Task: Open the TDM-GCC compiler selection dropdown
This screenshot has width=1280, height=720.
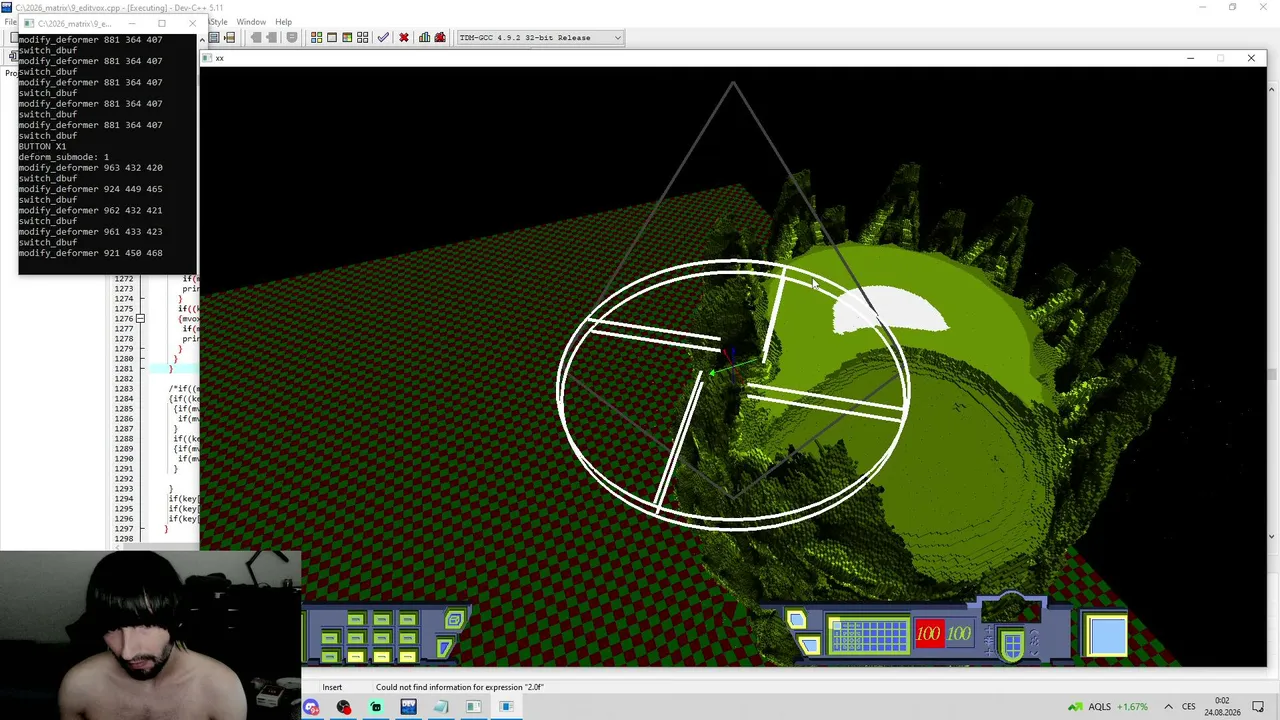Action: 540,38
